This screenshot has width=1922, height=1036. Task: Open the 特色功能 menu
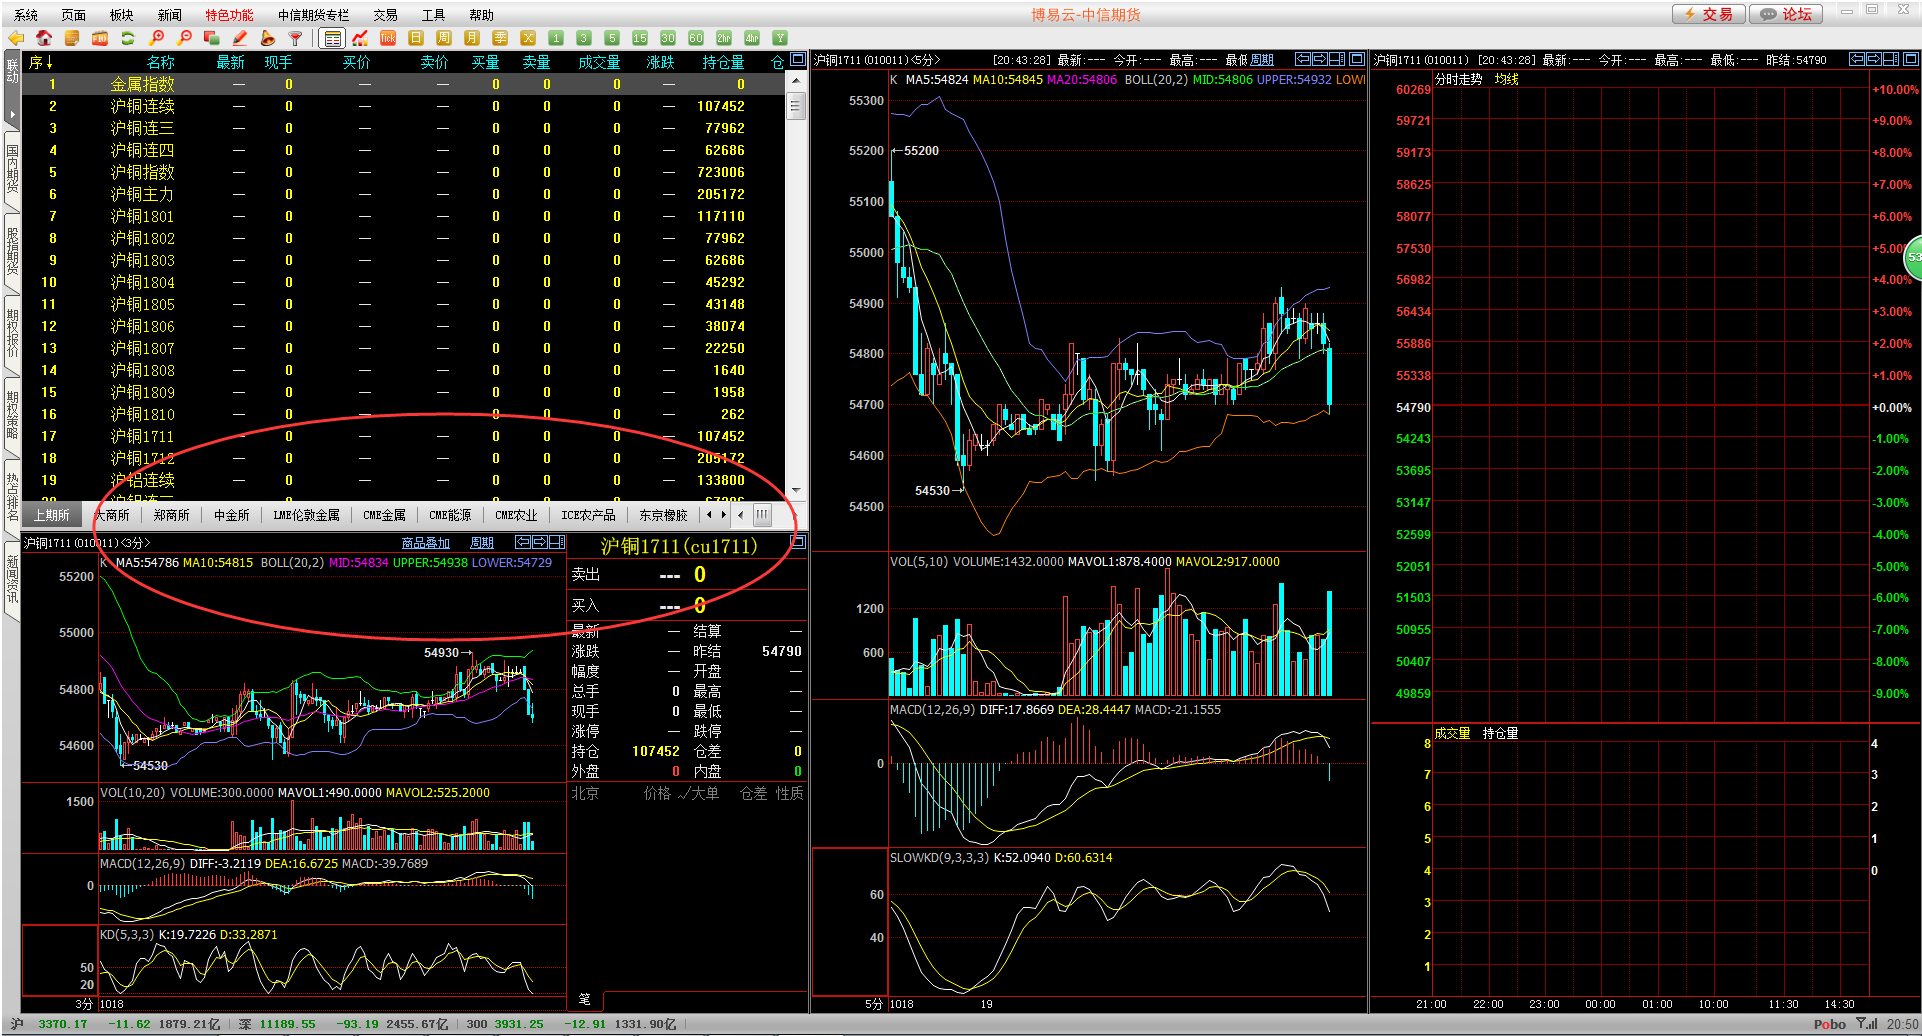coord(229,15)
